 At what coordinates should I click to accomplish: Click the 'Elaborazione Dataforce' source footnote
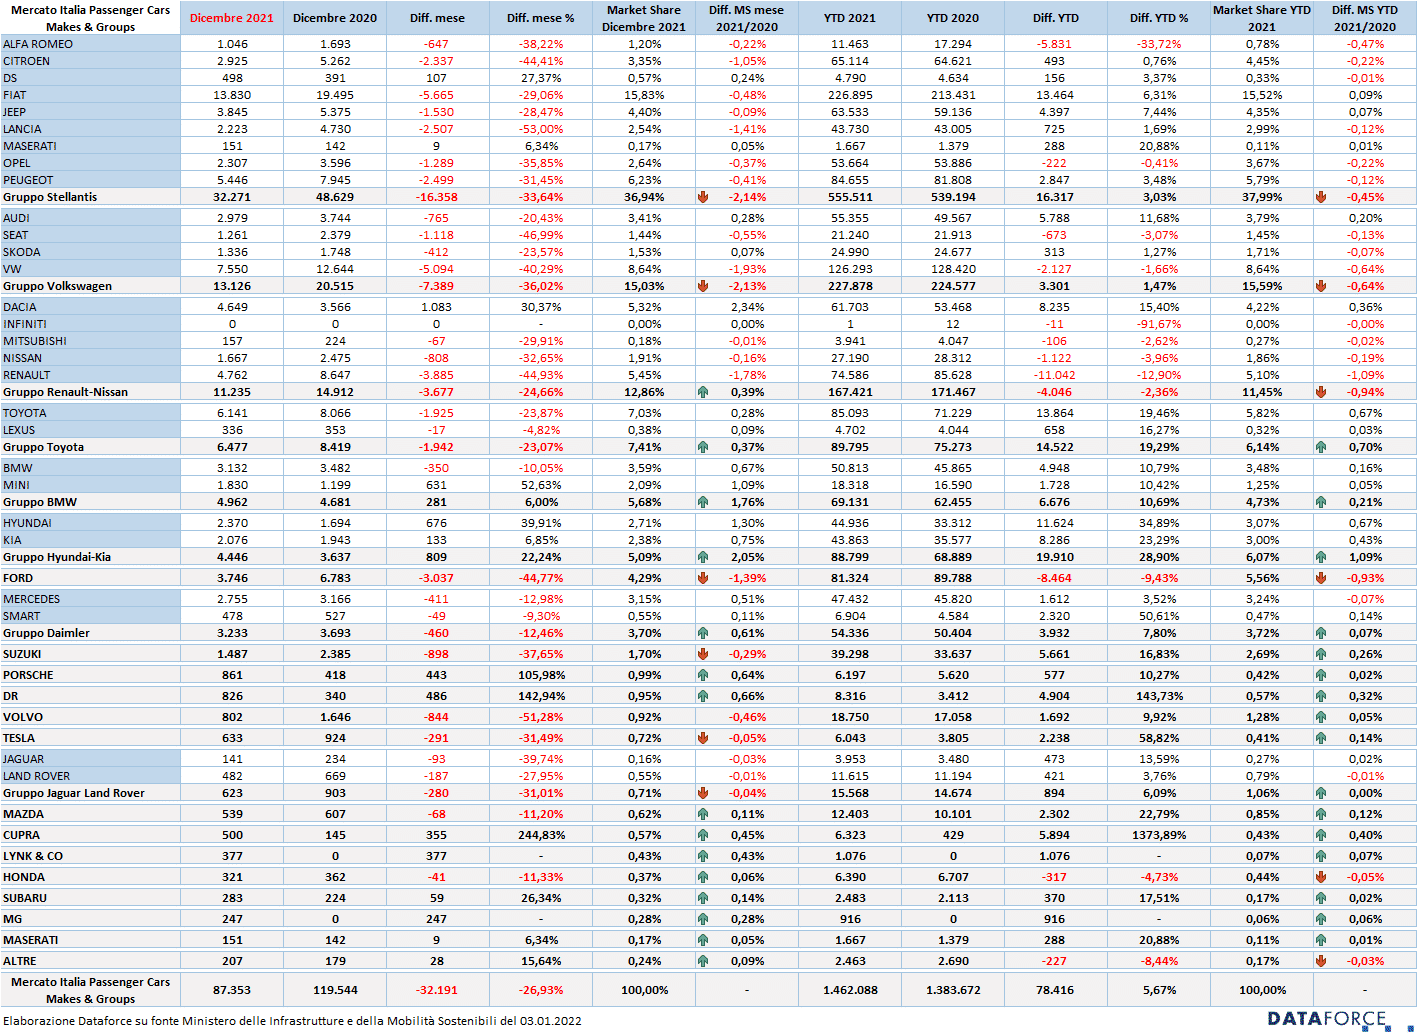coord(292,1021)
